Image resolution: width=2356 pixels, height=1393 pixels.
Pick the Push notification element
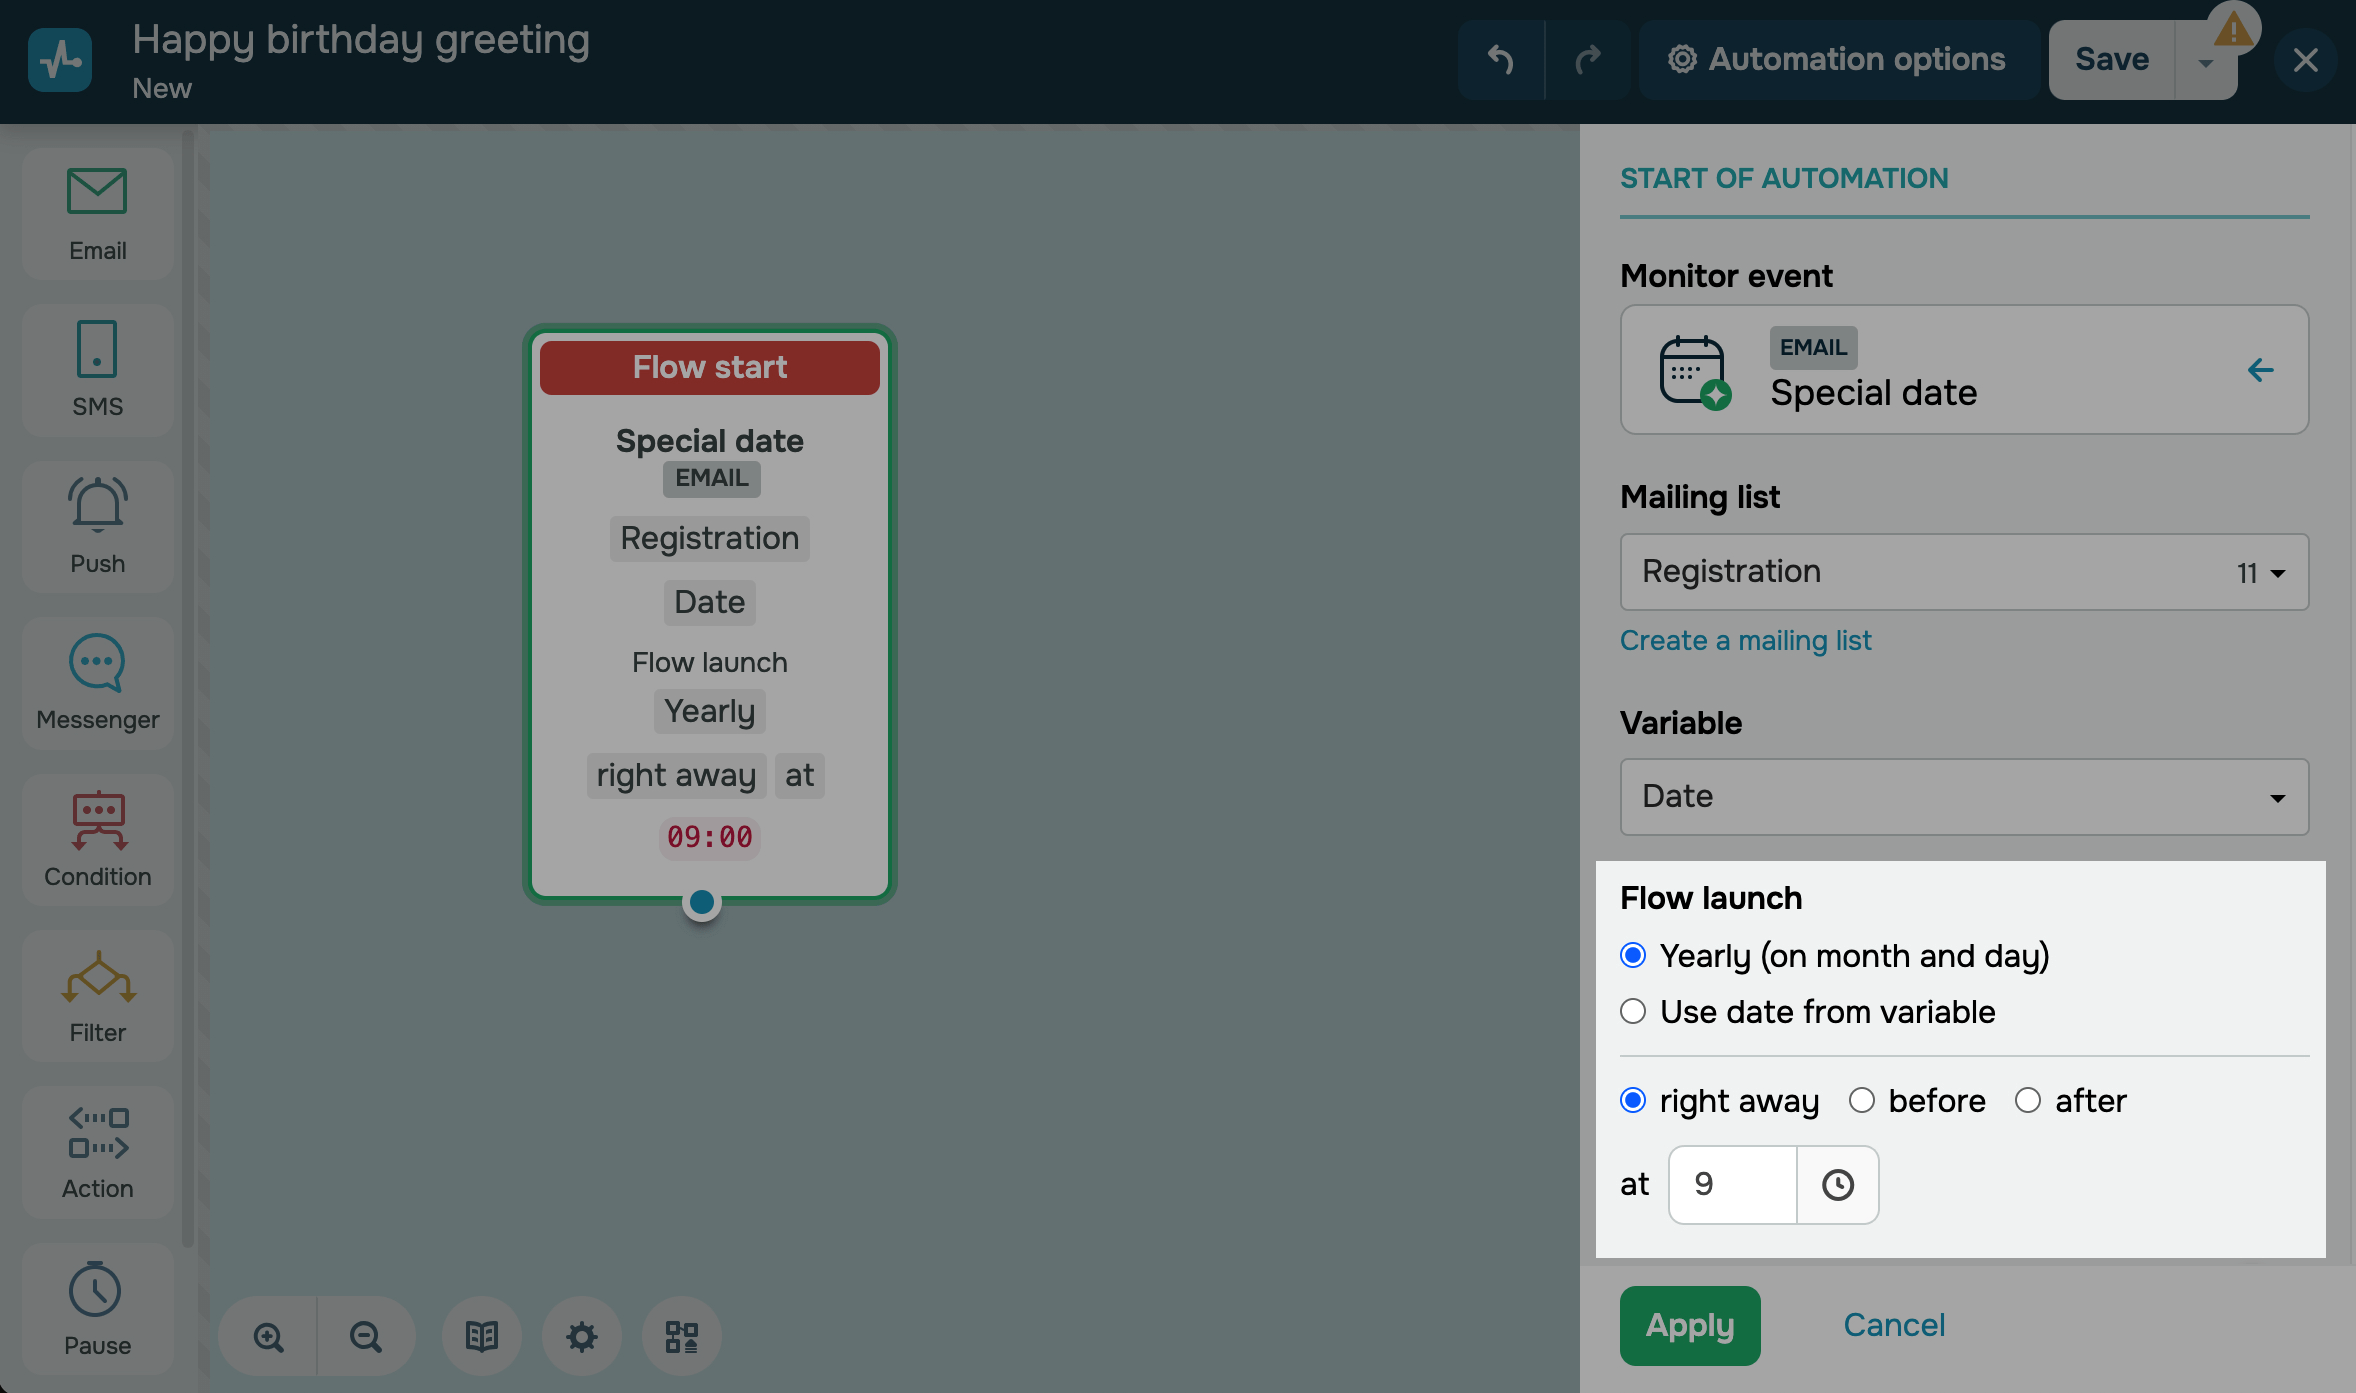pos(97,525)
